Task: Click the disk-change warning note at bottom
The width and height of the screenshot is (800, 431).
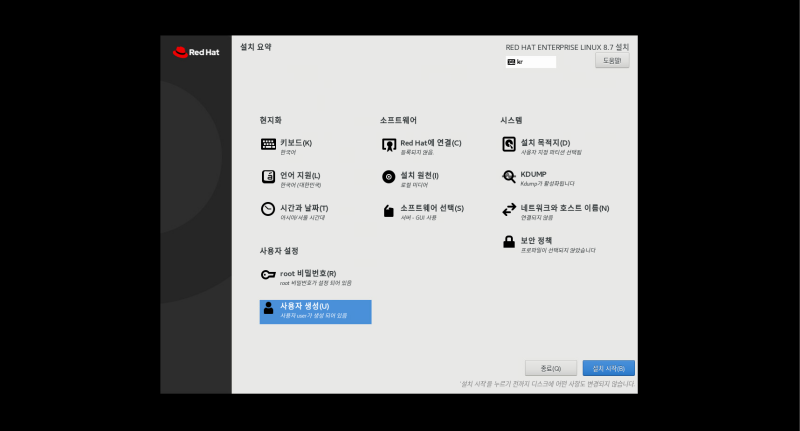Action: point(547,384)
